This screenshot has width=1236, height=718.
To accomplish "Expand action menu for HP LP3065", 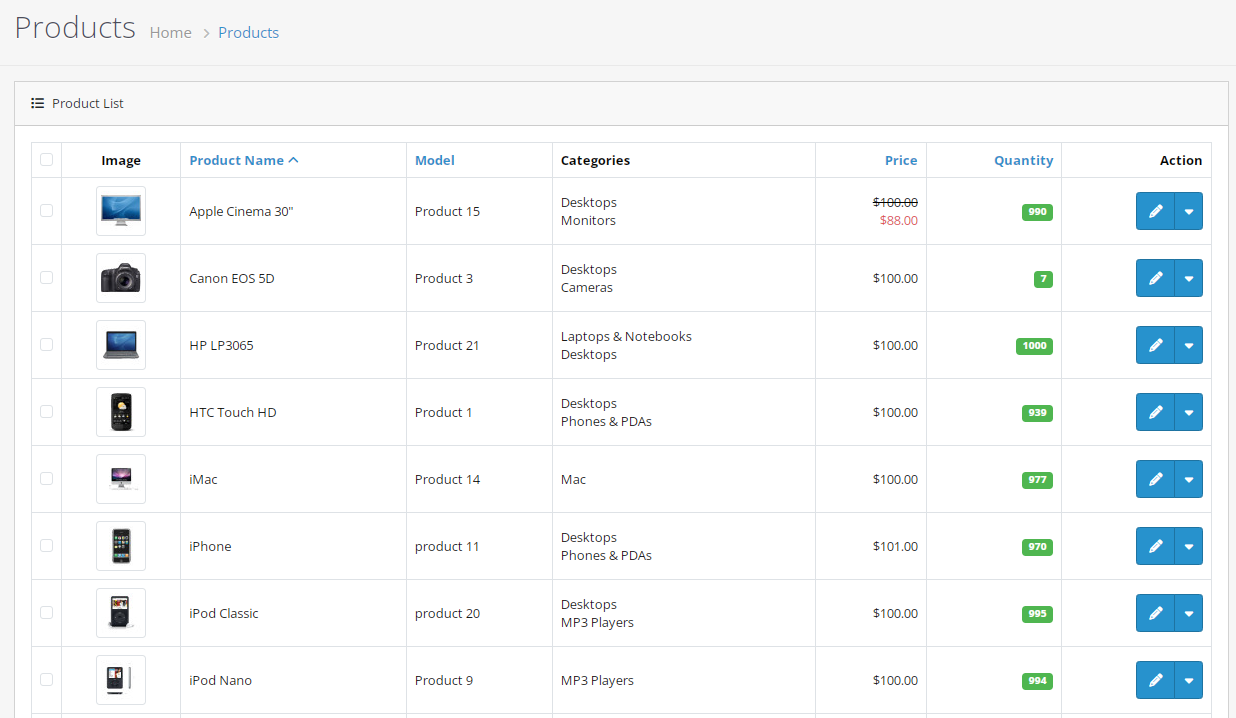I will (x=1189, y=345).
